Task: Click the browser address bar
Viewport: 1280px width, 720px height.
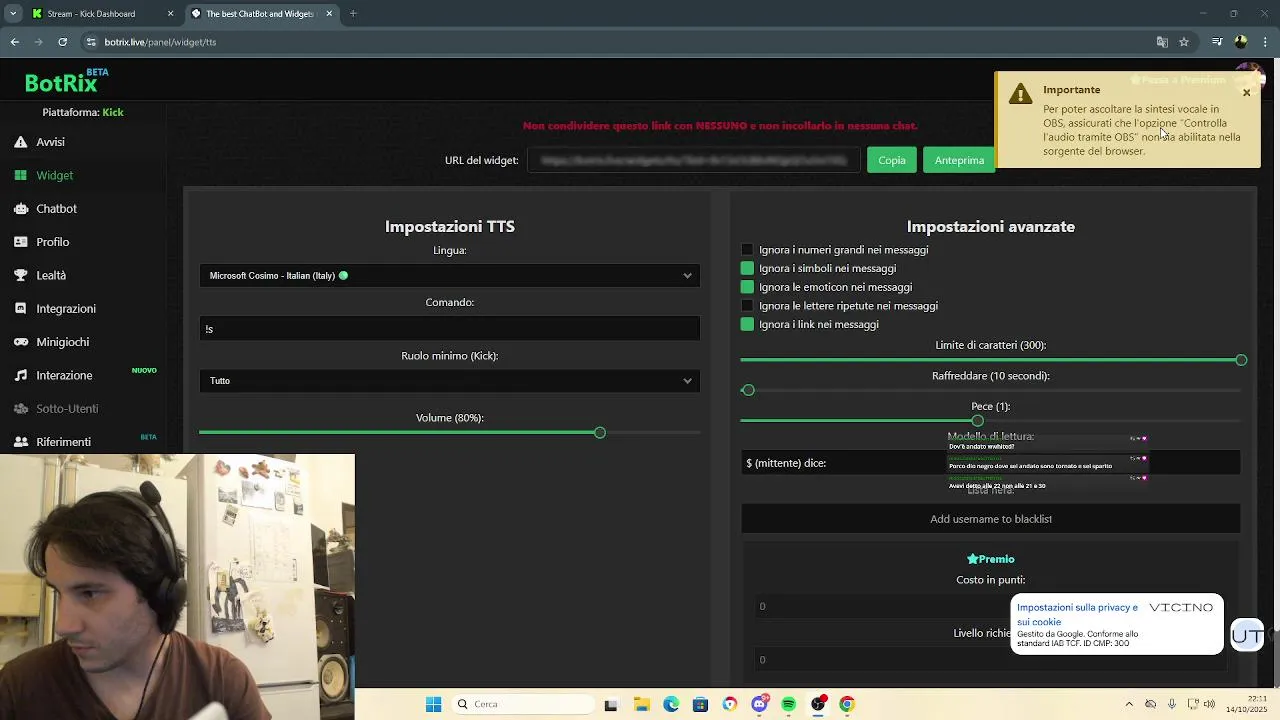Action: pyautogui.click(x=620, y=42)
